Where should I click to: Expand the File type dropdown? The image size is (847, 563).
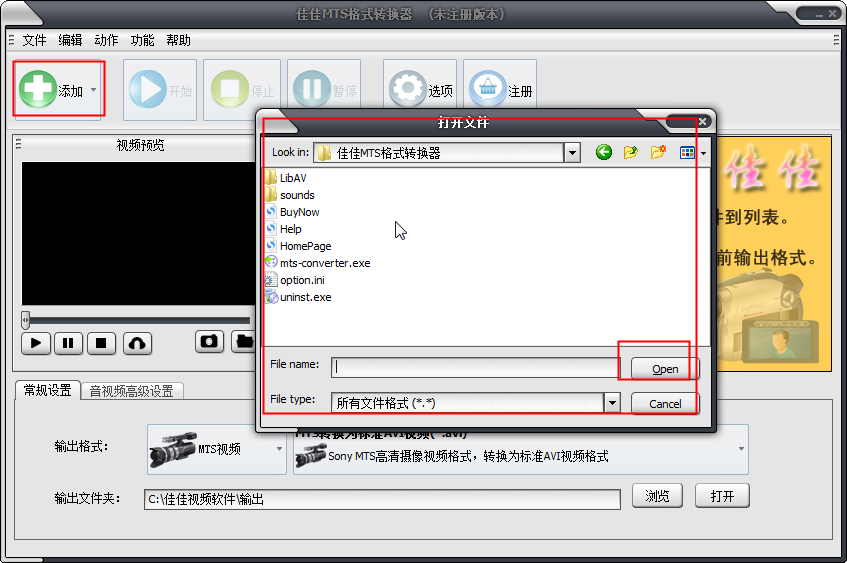point(611,403)
